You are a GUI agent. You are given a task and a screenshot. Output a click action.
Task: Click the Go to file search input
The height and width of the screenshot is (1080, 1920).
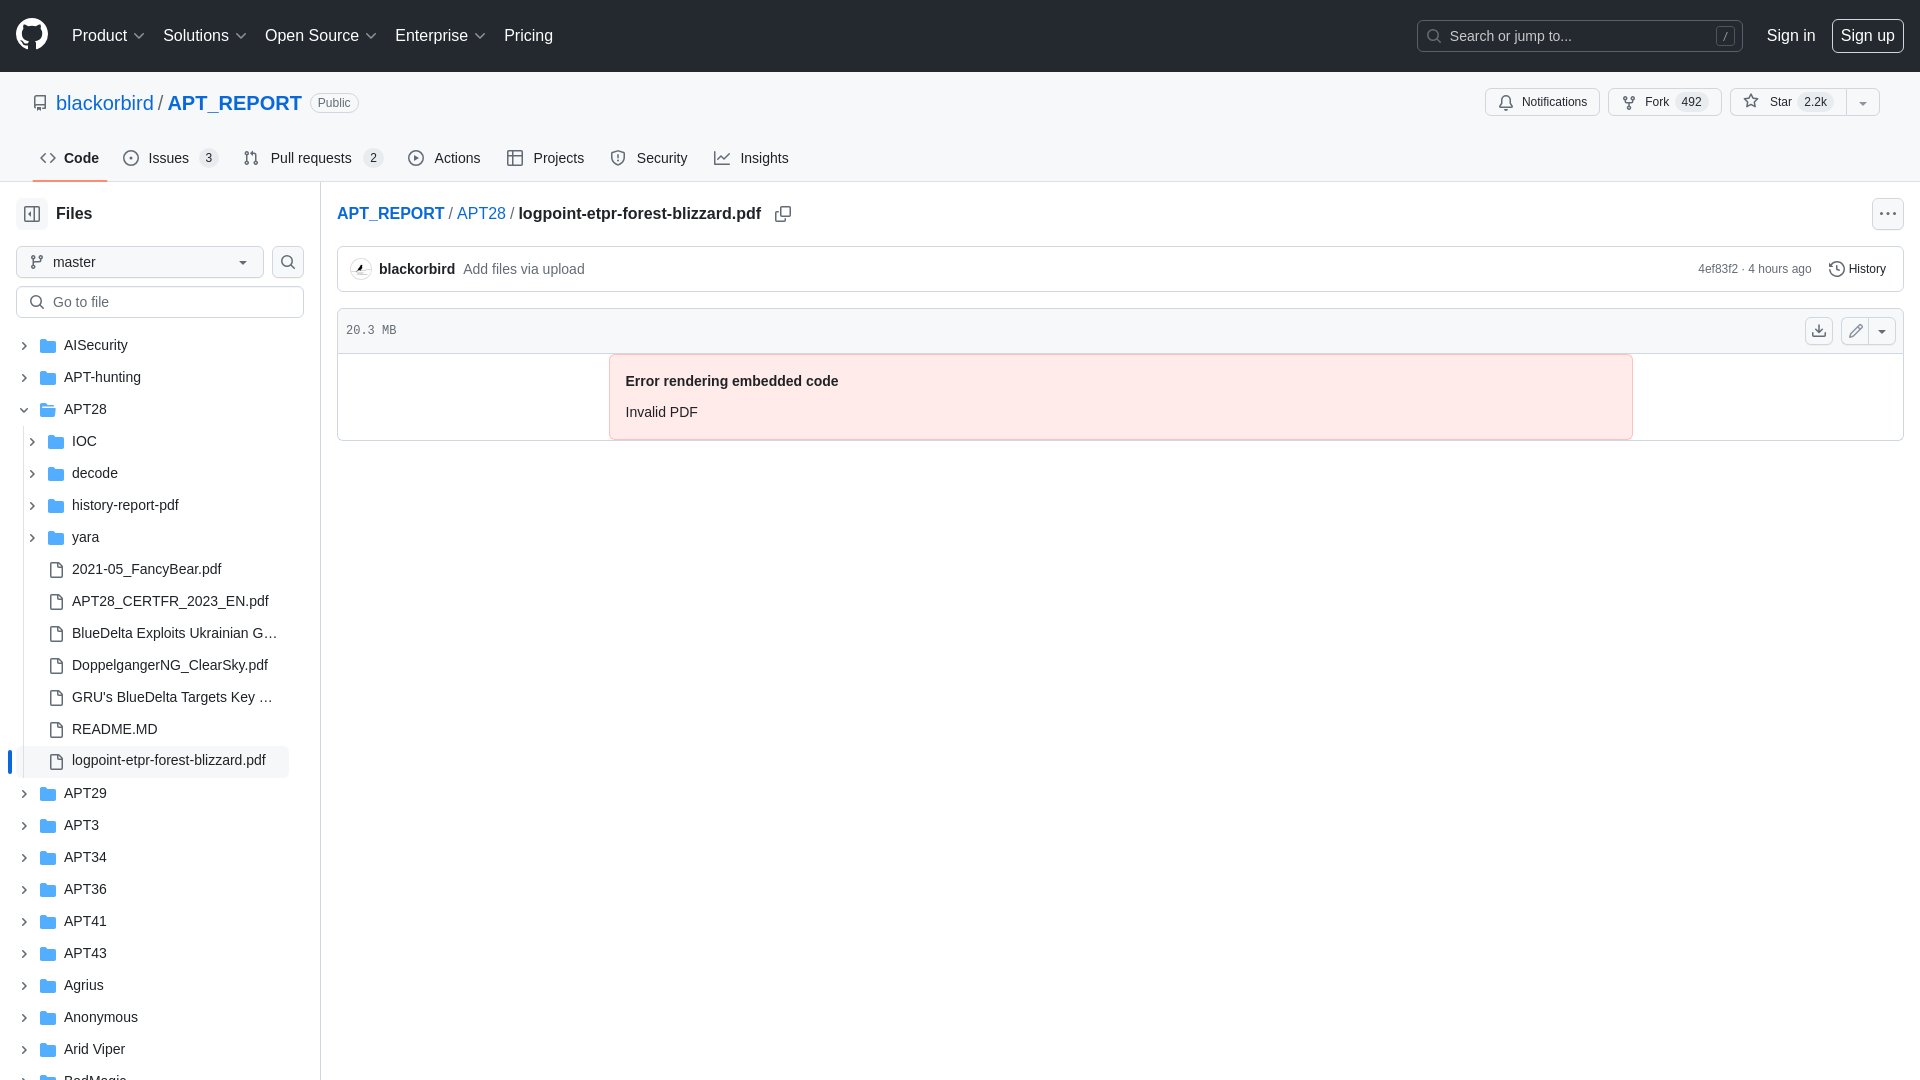click(x=160, y=301)
